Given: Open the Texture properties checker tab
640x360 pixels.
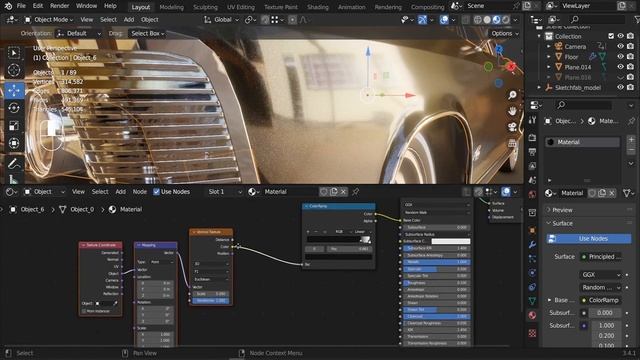Looking at the screenshot, I should click(x=532, y=333).
